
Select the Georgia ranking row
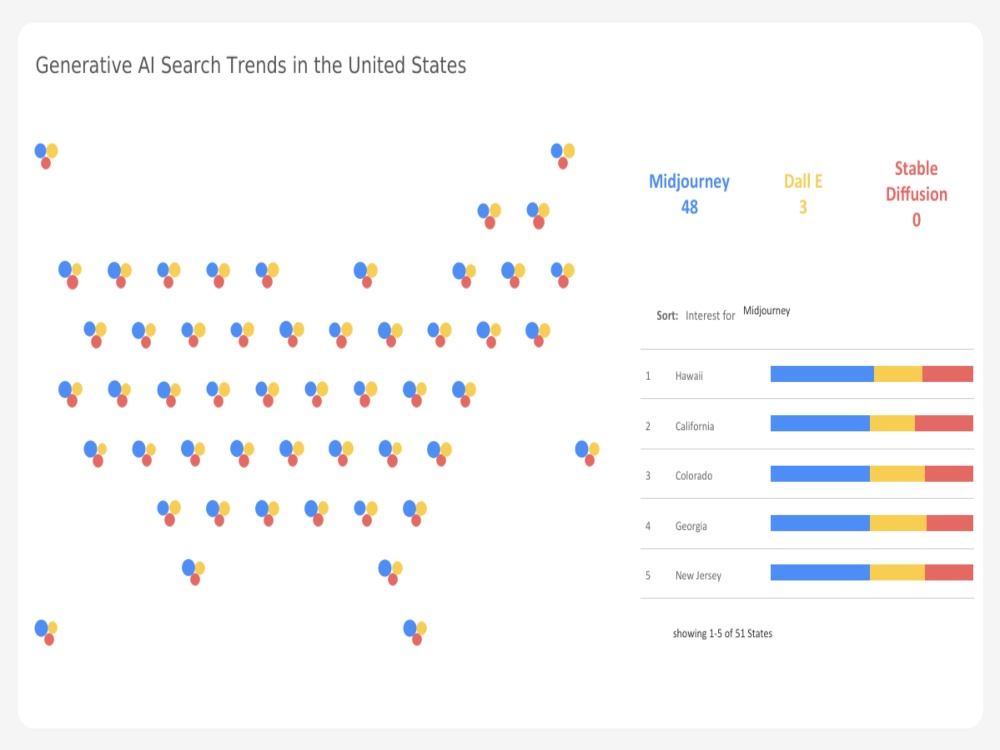coord(807,524)
